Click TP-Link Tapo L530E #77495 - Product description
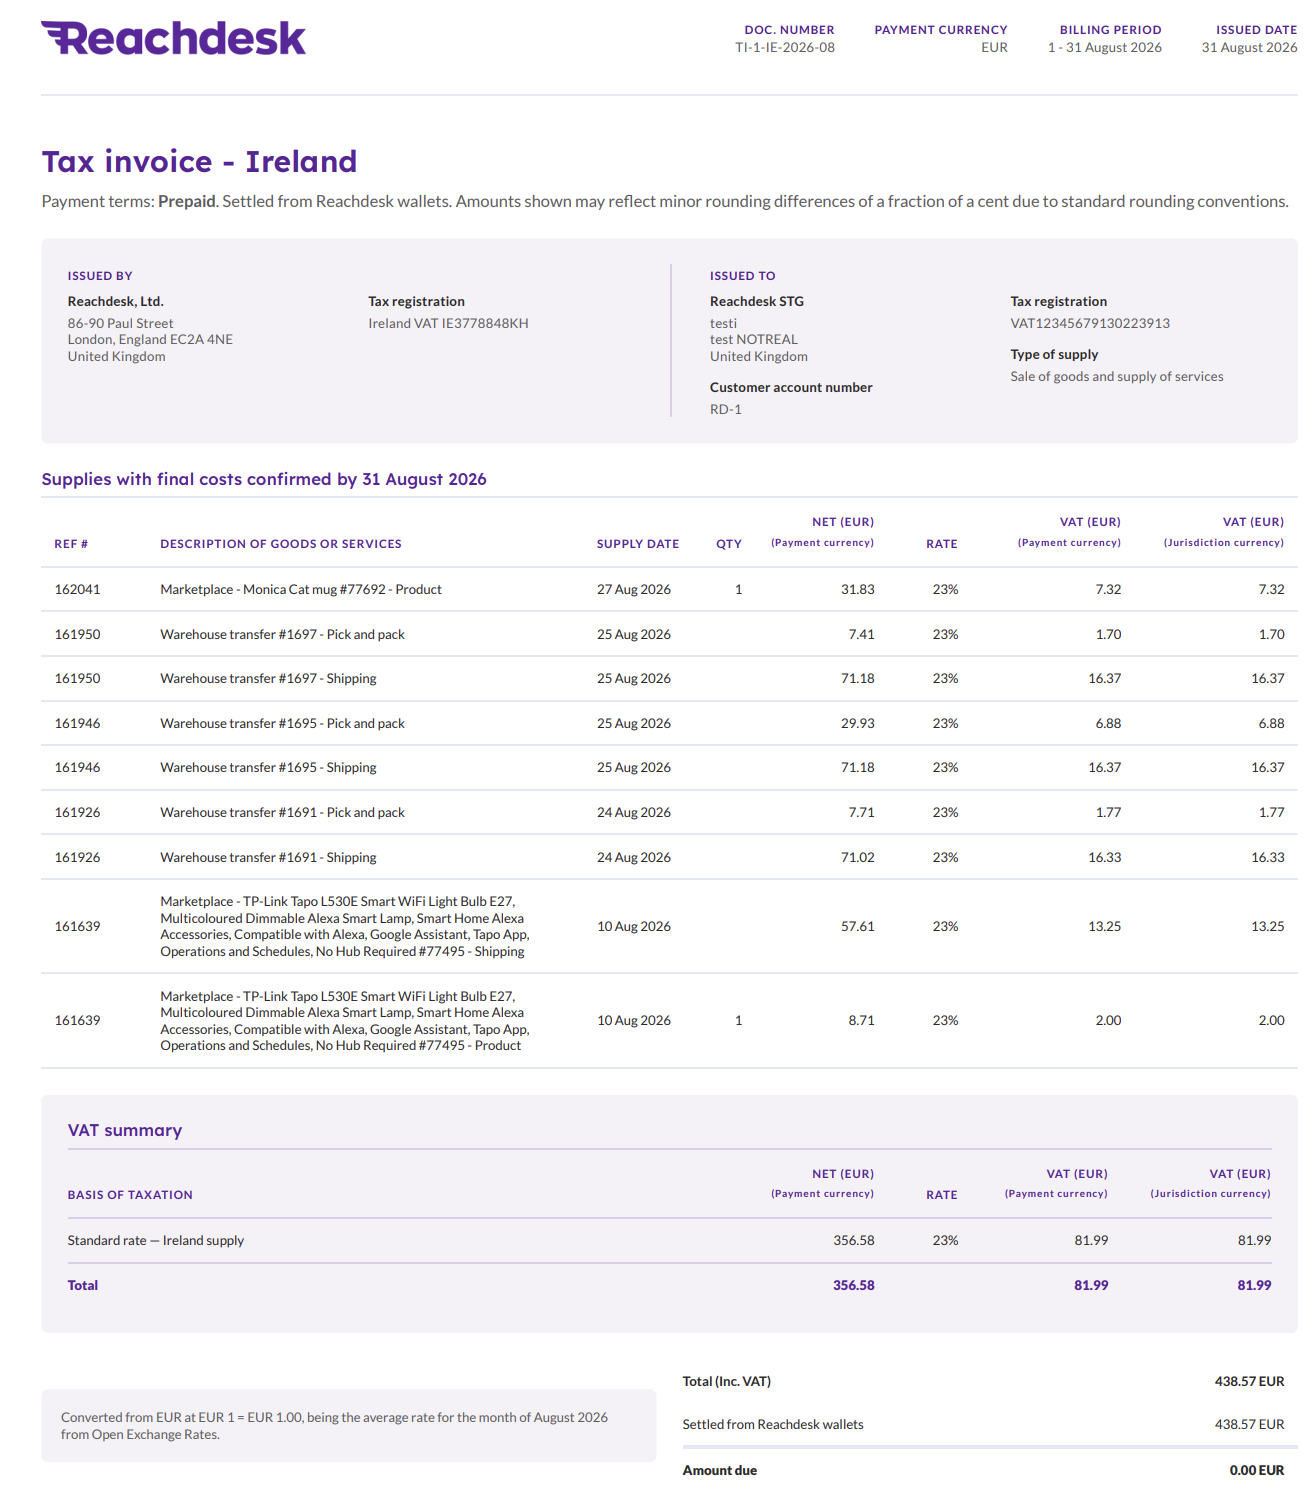 [345, 1020]
